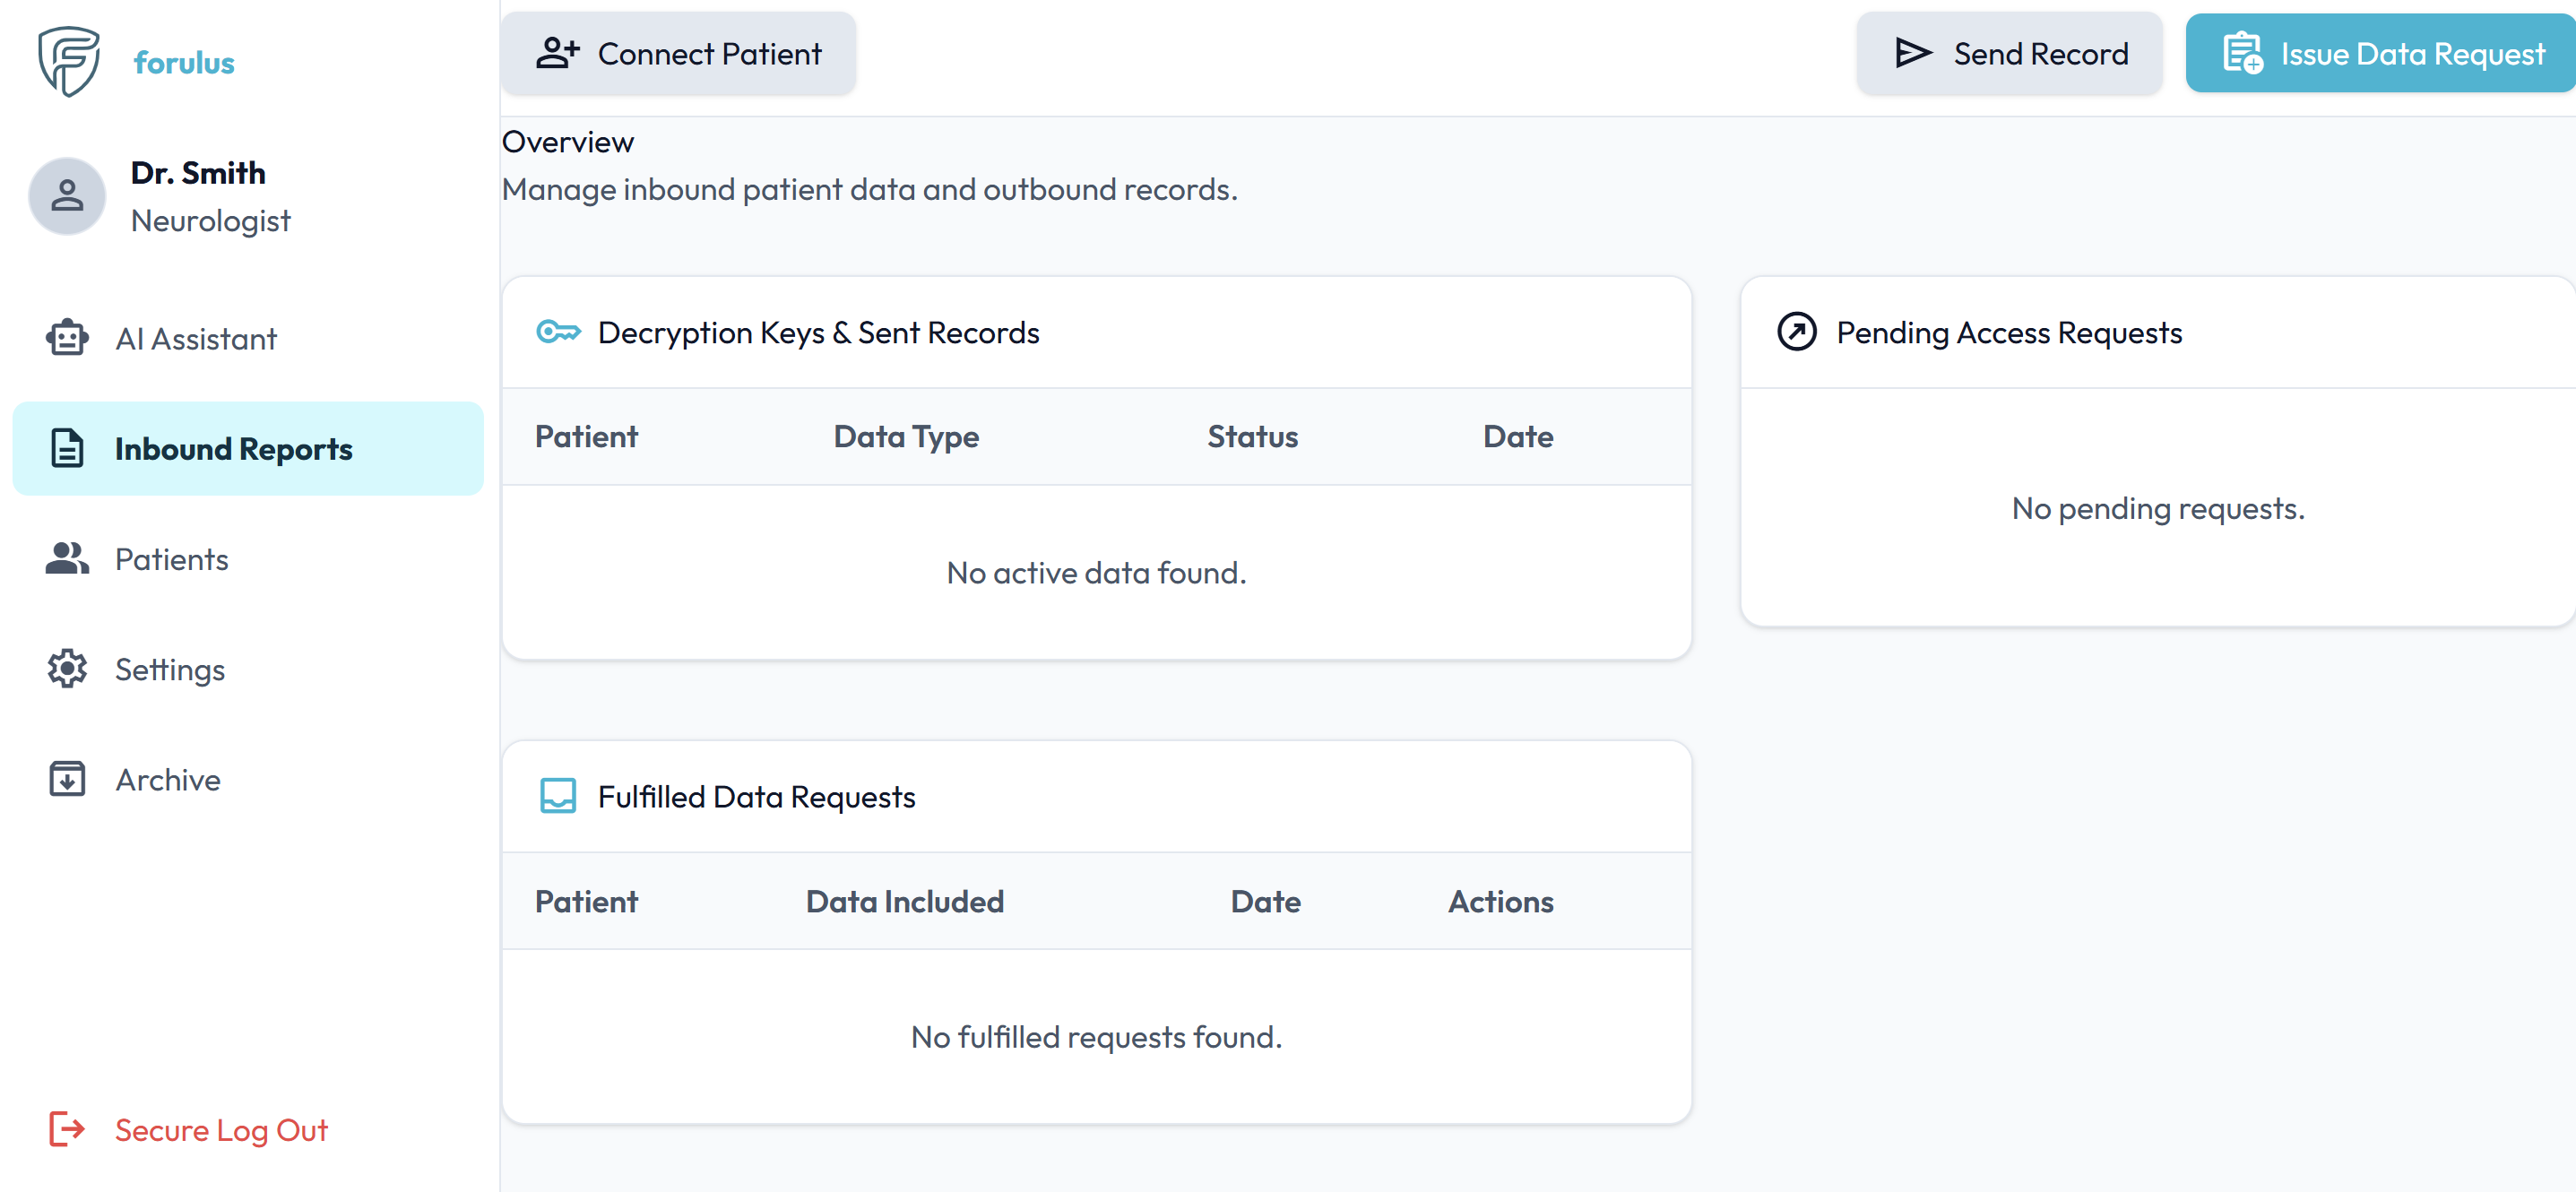Click the Secure Log Out exit icon

[x=67, y=1129]
